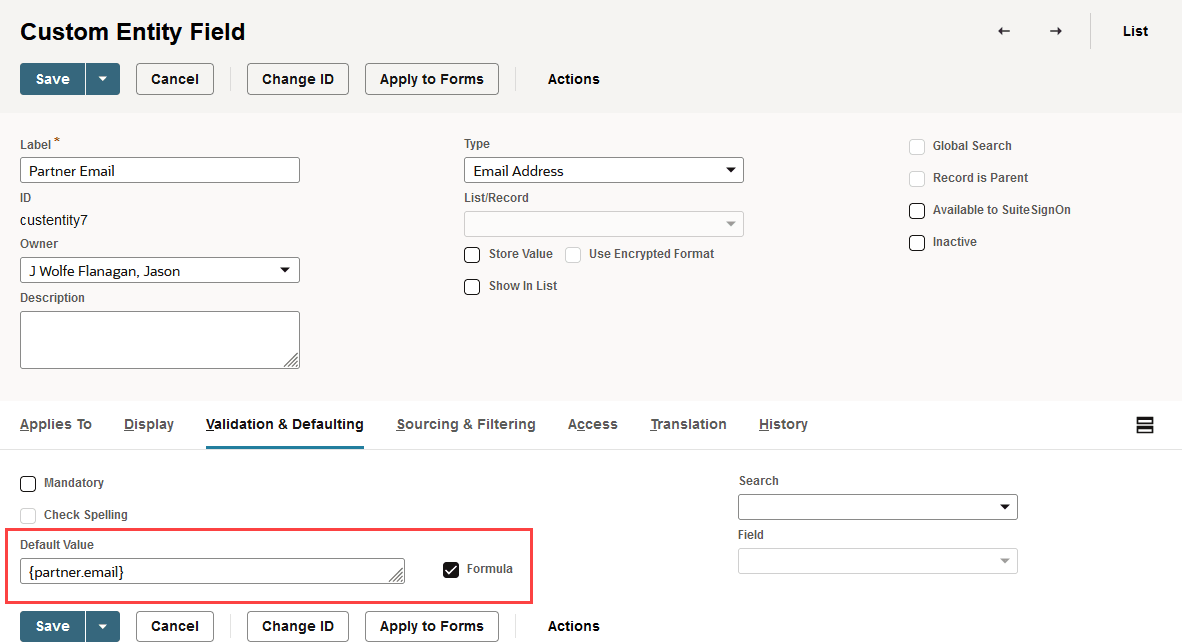1182x642 pixels.
Task: Switch to the Applies To tab
Action: [56, 424]
